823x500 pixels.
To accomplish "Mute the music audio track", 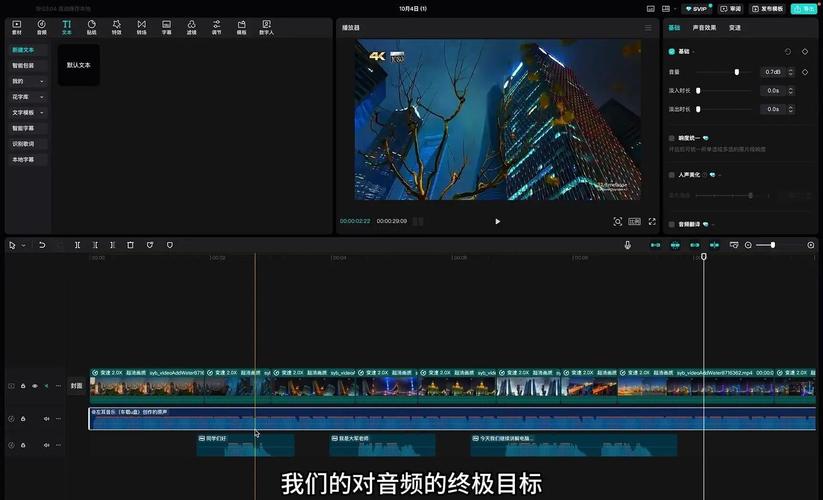I will pyautogui.click(x=46, y=419).
